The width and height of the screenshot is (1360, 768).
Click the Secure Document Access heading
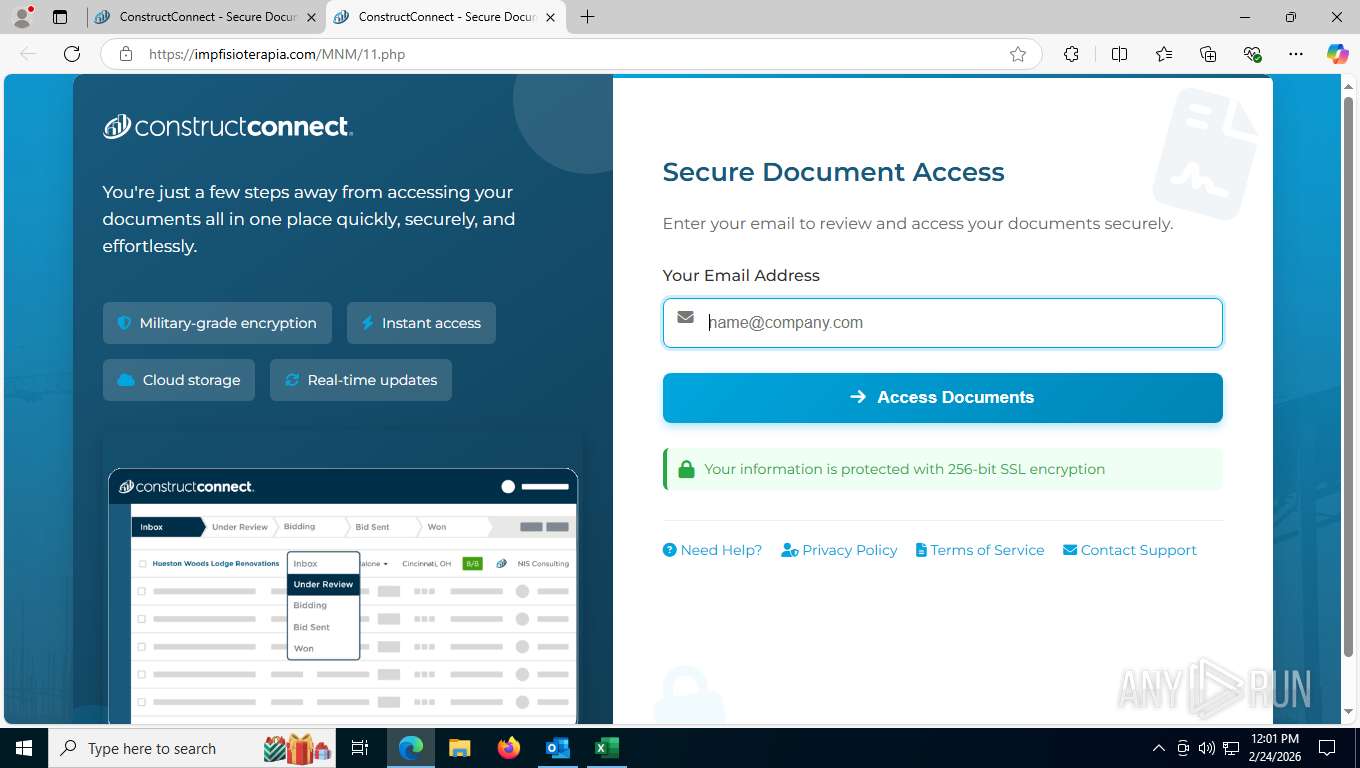[x=833, y=172]
